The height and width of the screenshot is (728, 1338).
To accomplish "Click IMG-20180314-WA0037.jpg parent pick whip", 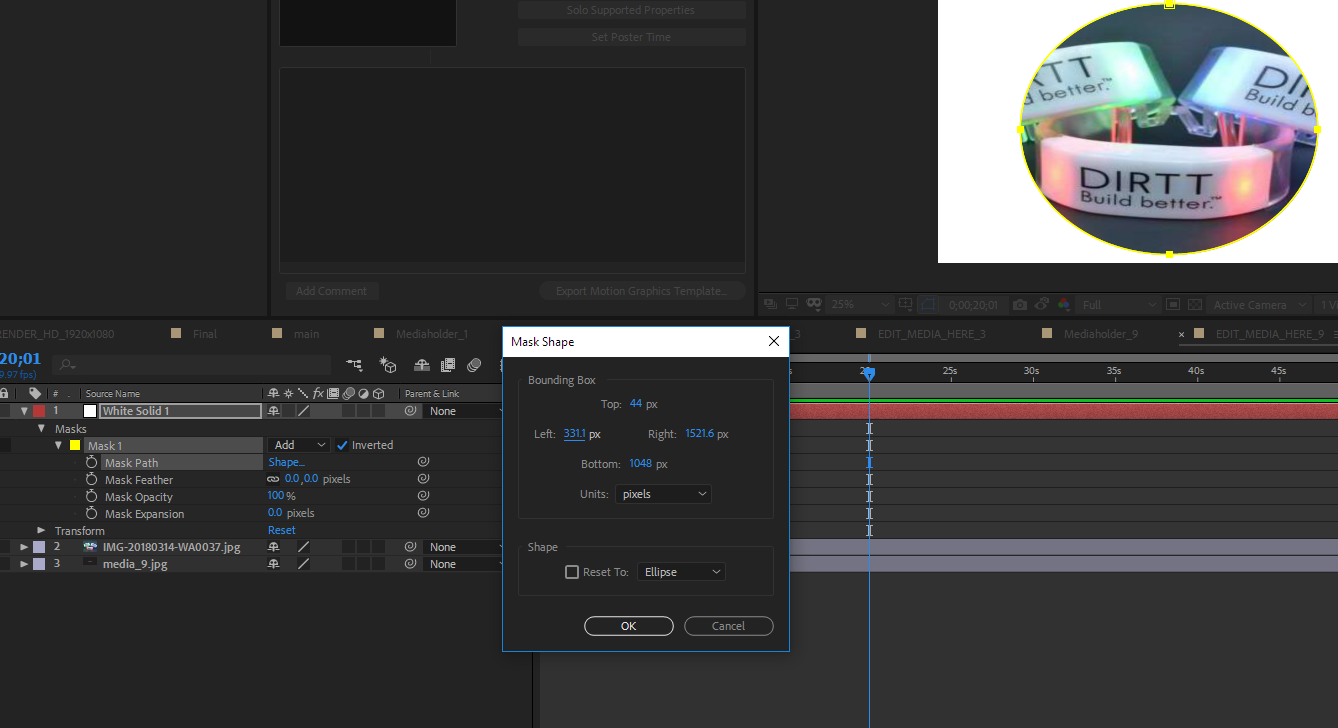I will click(410, 547).
